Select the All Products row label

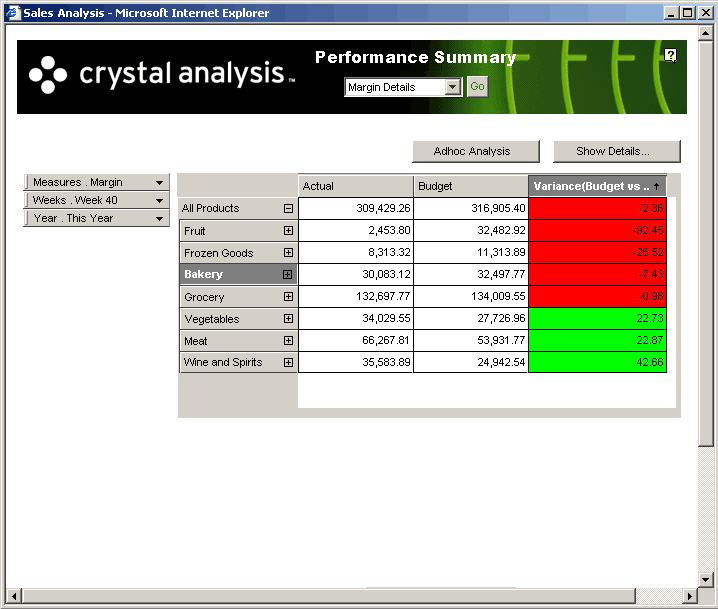tap(238, 208)
